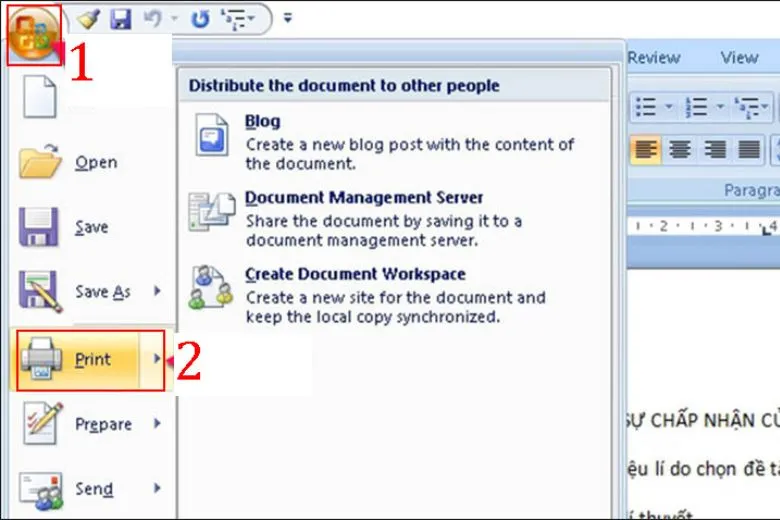Expand the Print submenu arrow

[x=155, y=359]
